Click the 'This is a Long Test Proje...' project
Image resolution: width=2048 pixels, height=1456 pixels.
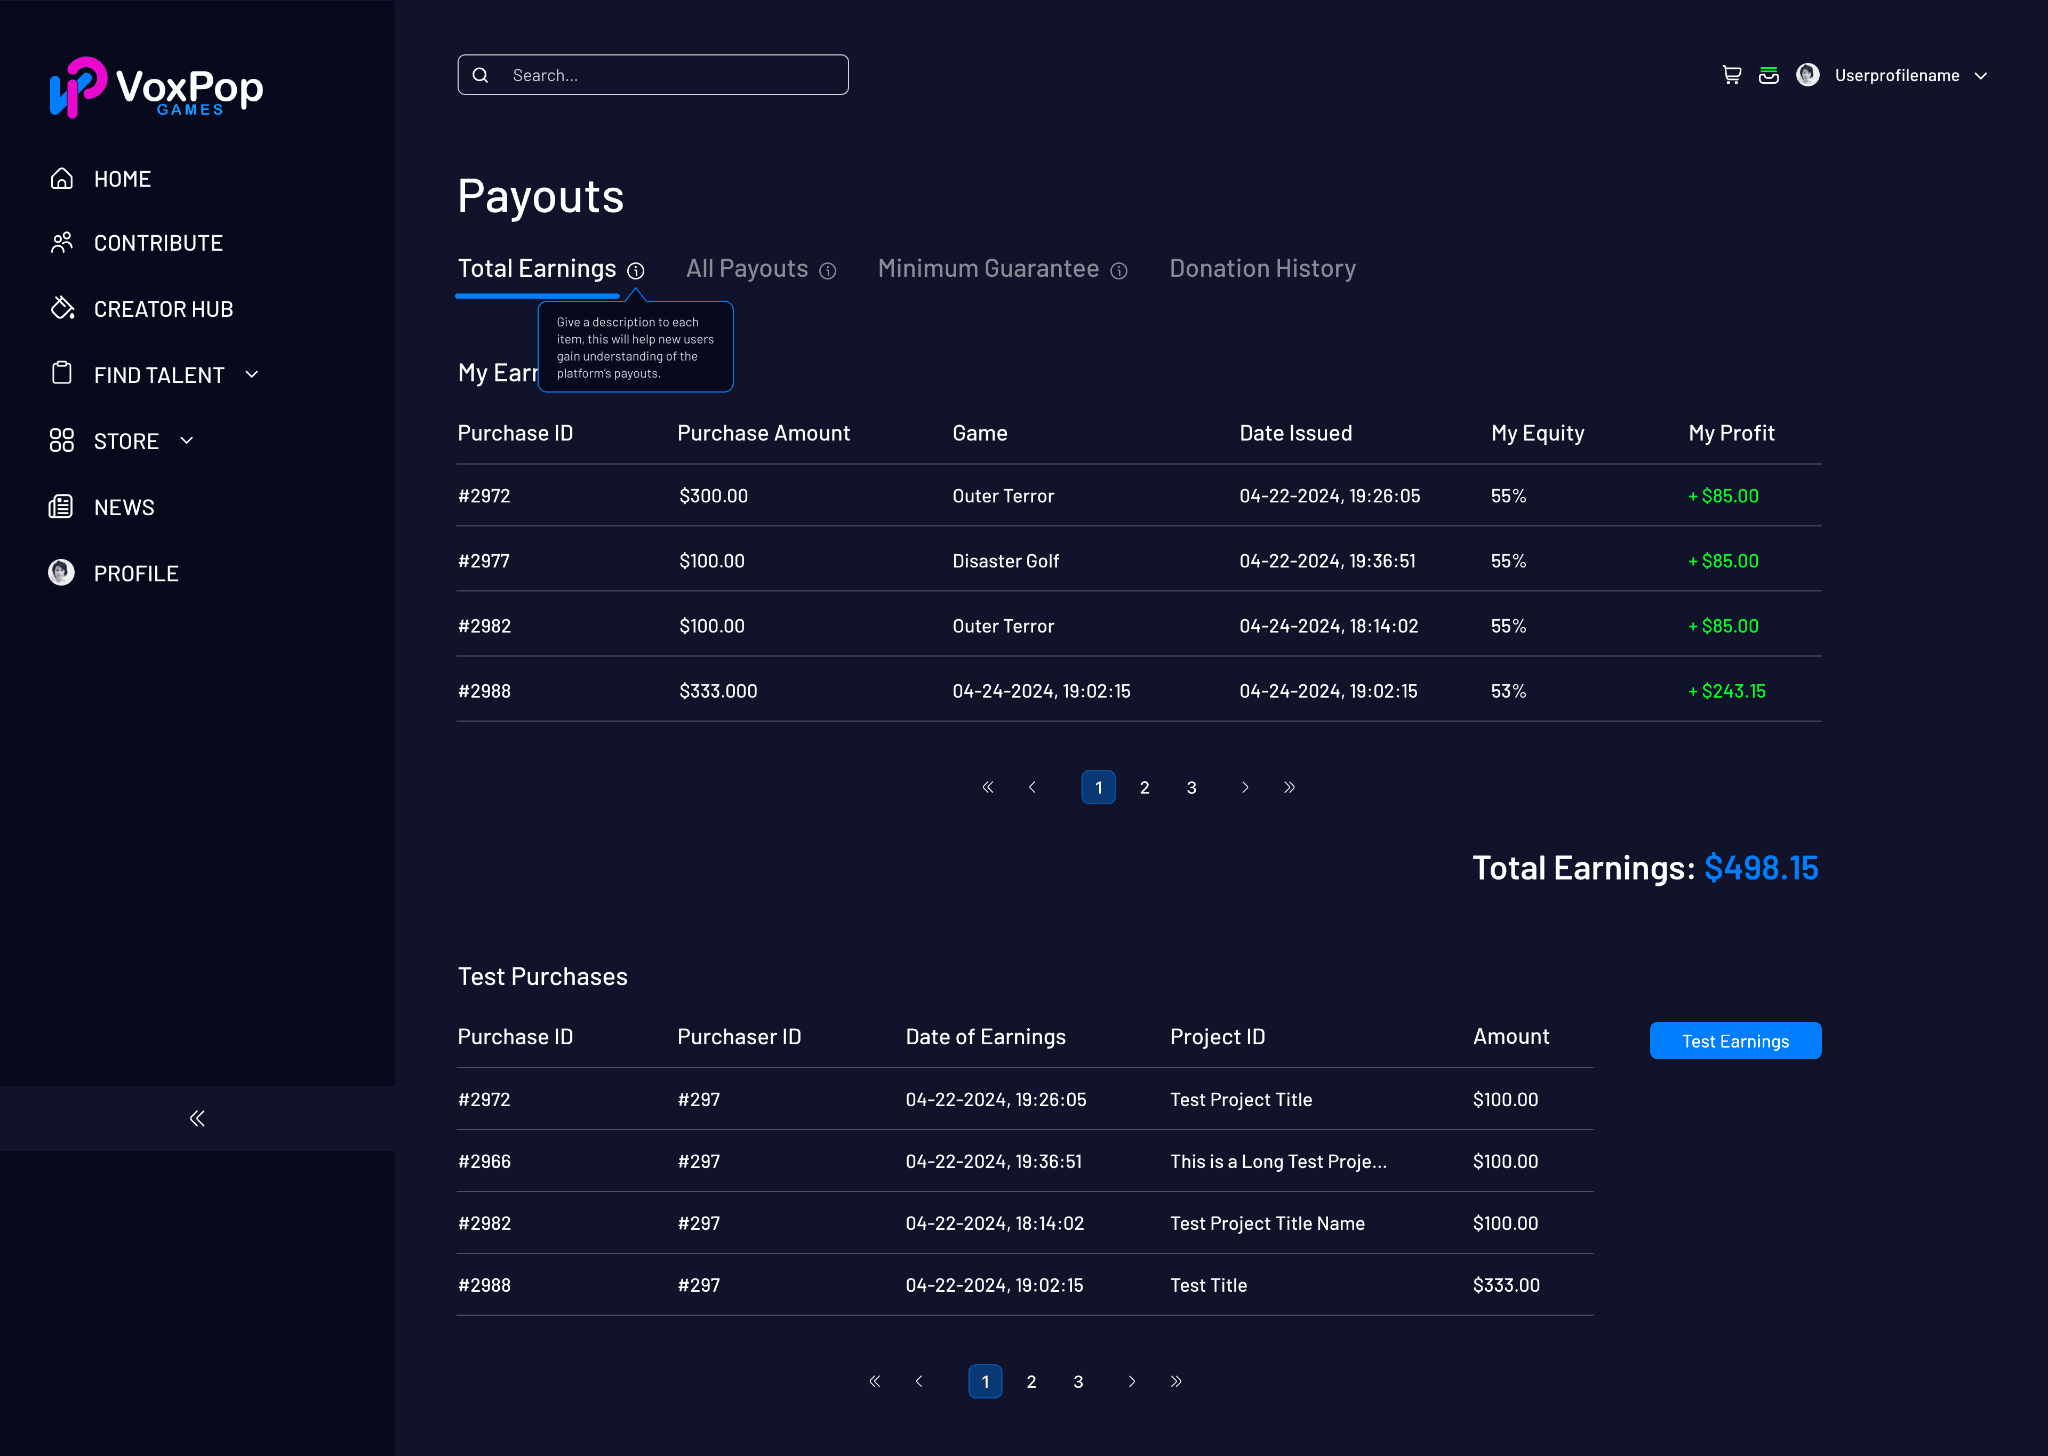(1278, 1161)
